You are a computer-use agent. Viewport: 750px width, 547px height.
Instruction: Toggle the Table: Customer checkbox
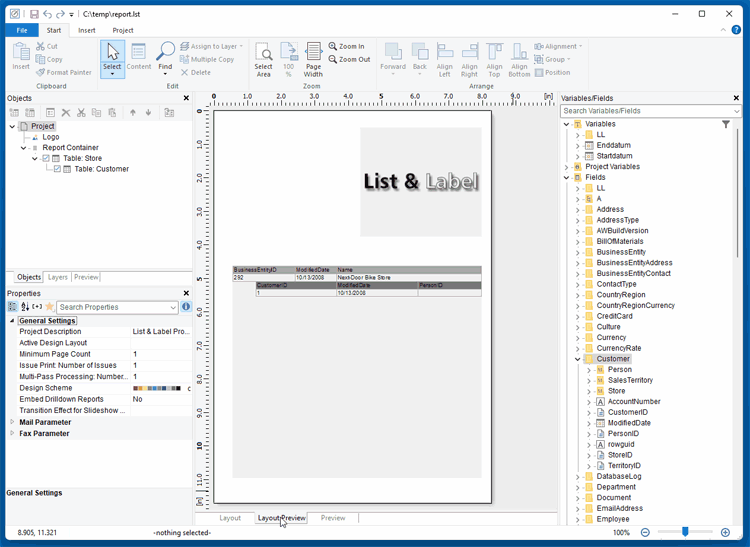[57, 169]
